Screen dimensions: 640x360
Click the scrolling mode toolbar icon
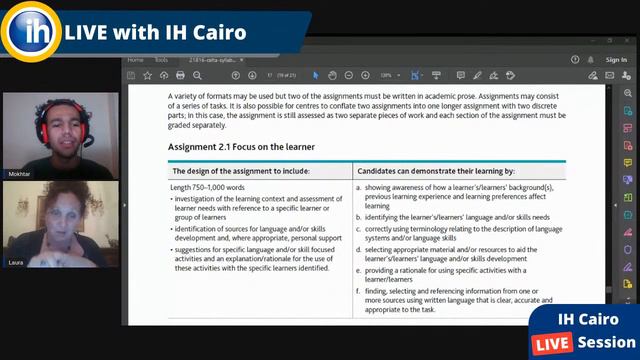coord(436,76)
